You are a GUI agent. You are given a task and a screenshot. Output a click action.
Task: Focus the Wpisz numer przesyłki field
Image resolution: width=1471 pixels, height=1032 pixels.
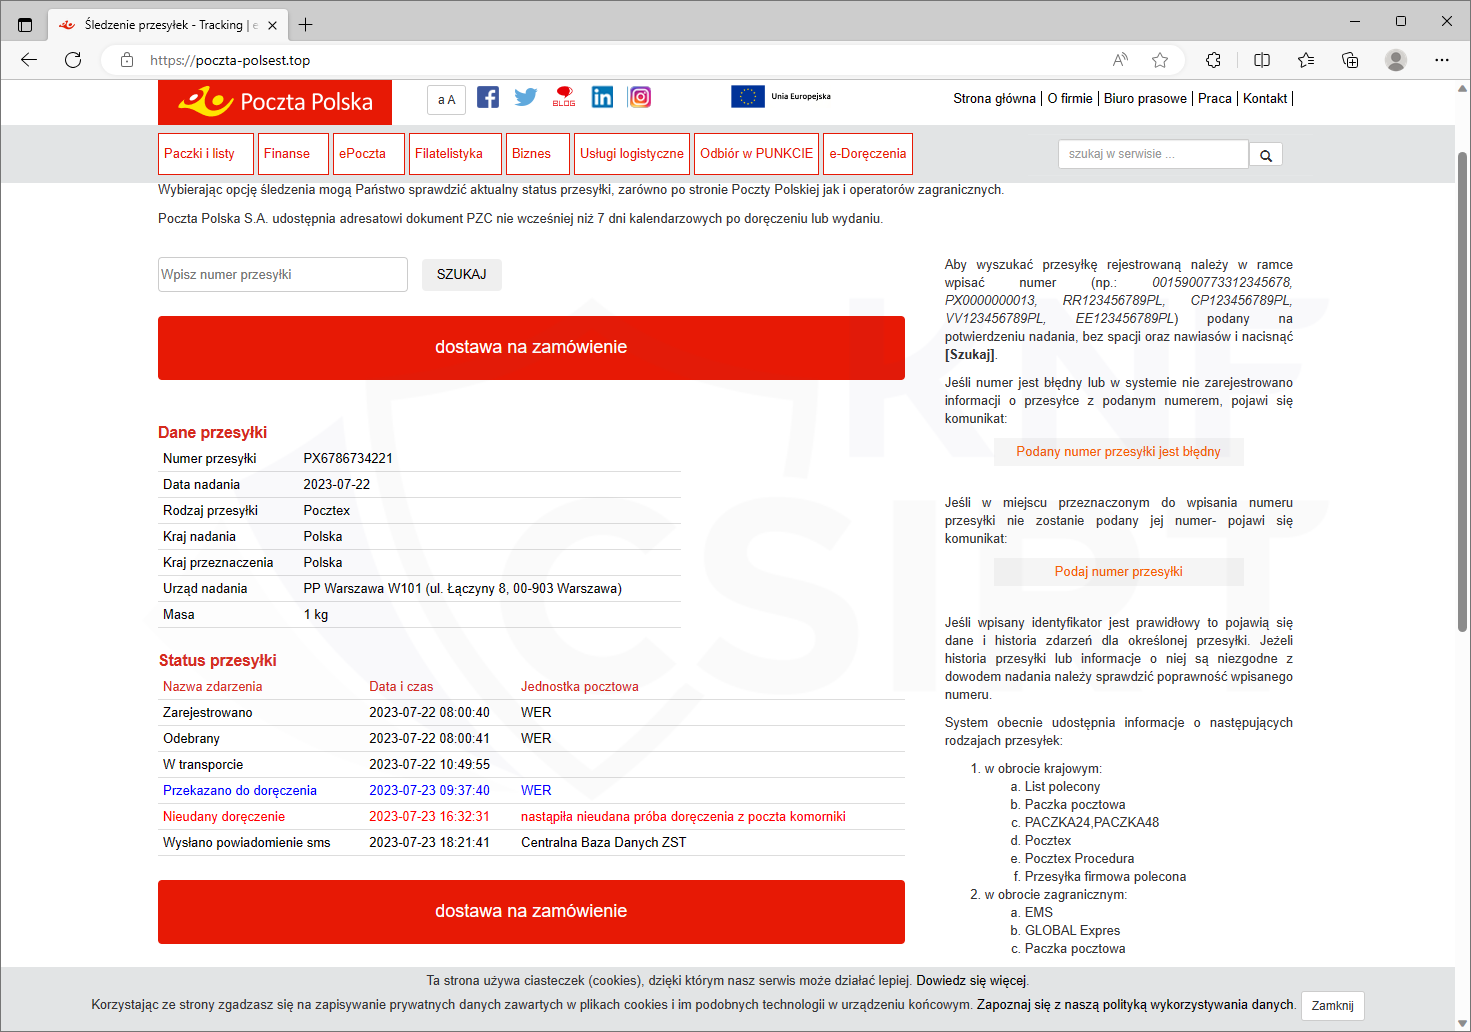pos(283,275)
